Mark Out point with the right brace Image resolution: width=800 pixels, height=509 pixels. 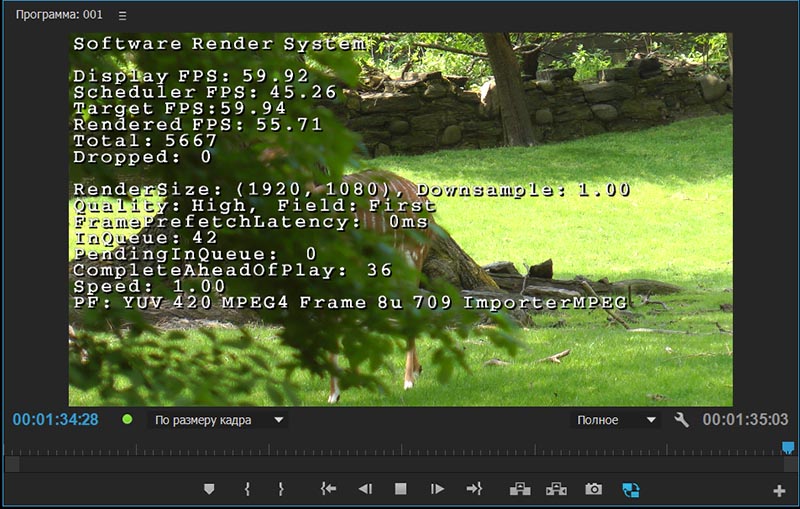pos(281,489)
